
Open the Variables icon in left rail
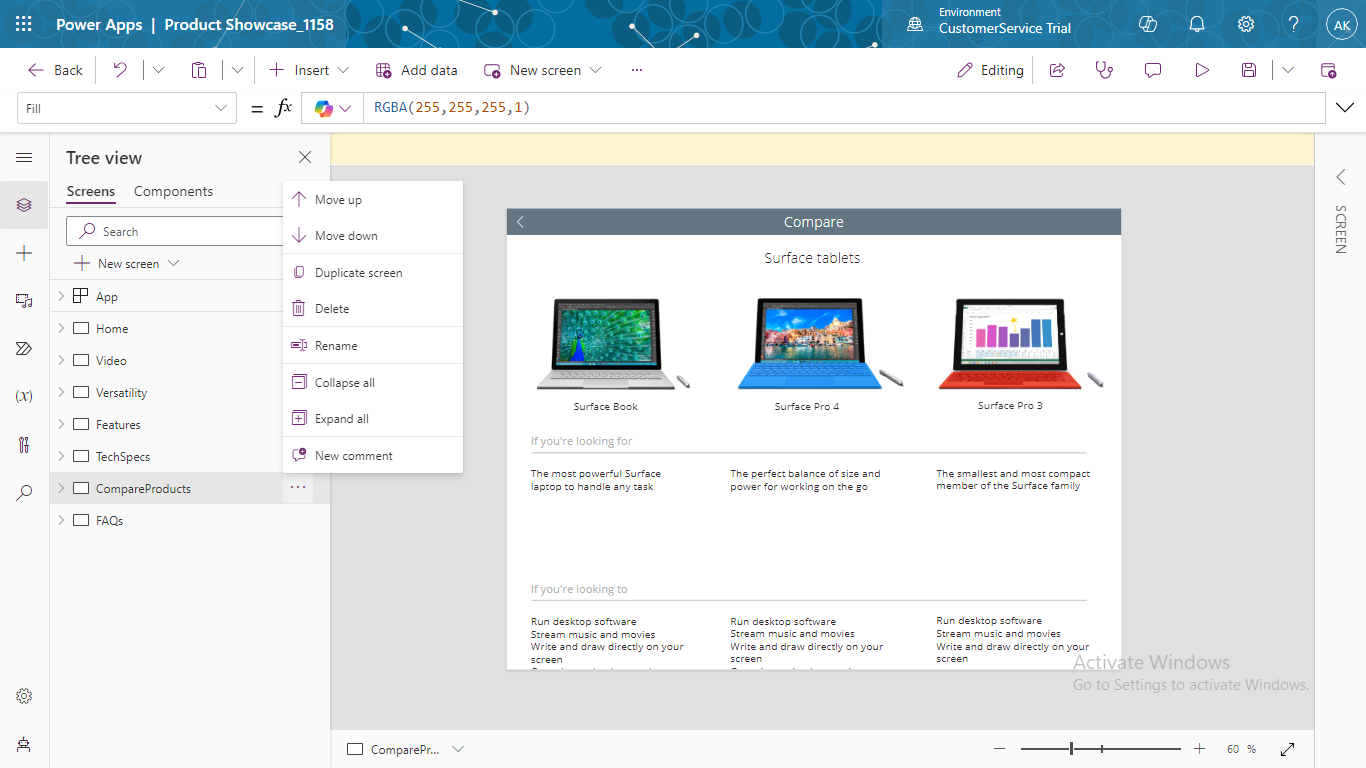click(x=24, y=396)
